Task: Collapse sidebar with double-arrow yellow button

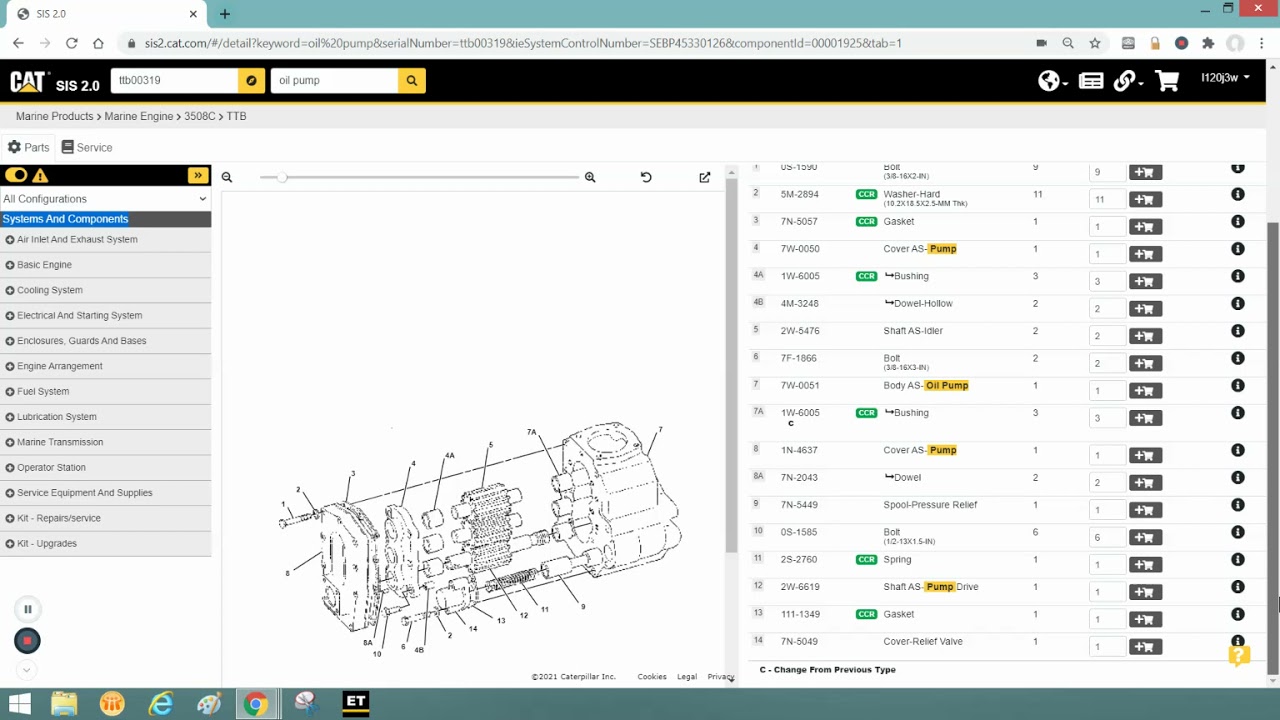Action: [x=198, y=176]
